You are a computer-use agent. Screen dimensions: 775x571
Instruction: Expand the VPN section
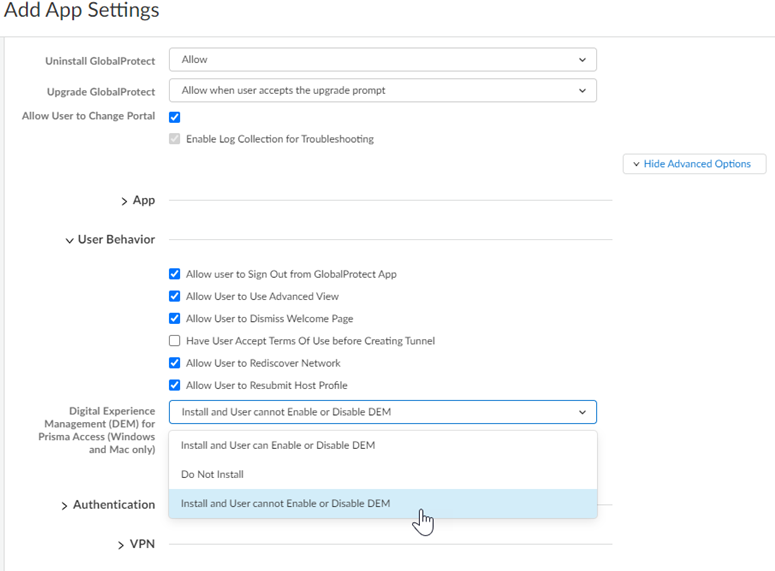(137, 545)
